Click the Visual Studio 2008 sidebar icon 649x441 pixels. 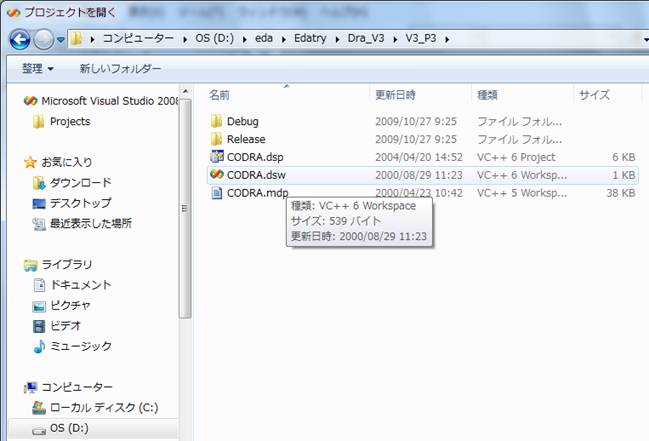(x=30, y=101)
